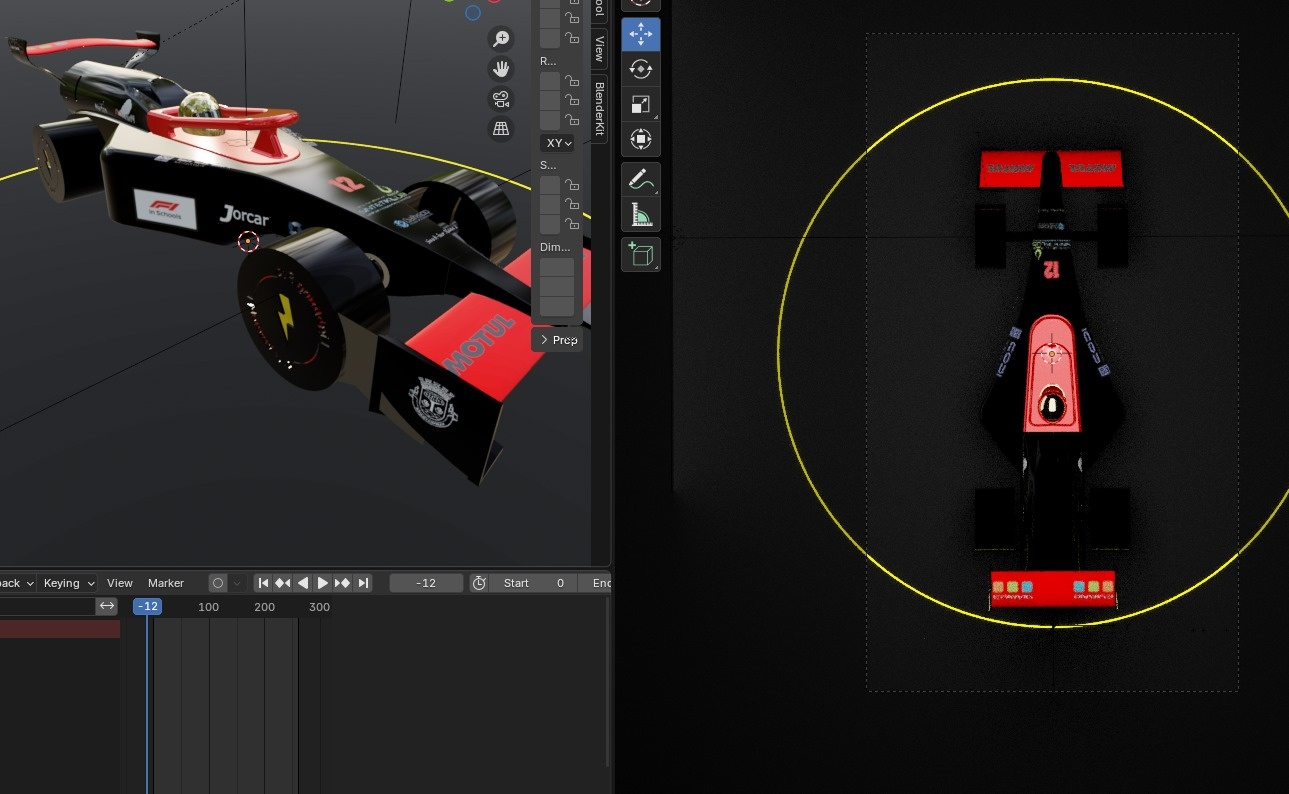
Task: Select the Move tool in toolbar
Action: click(641, 34)
